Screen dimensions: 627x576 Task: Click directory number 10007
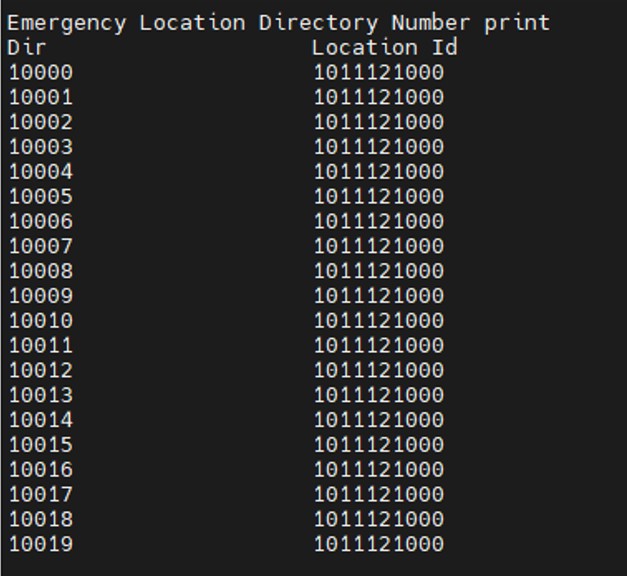pyautogui.click(x=41, y=246)
